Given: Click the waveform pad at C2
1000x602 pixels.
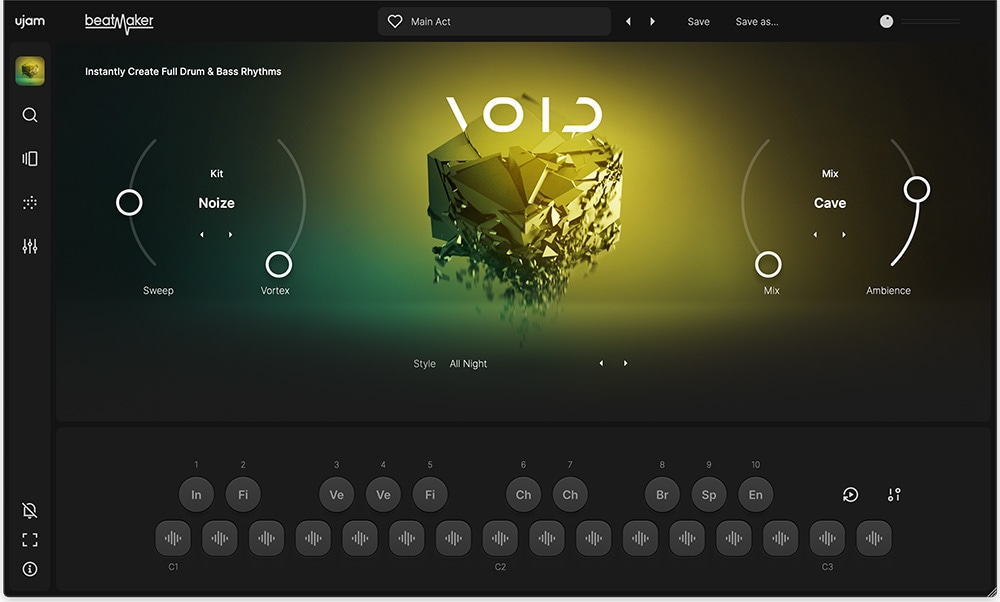Looking at the screenshot, I should click(500, 538).
